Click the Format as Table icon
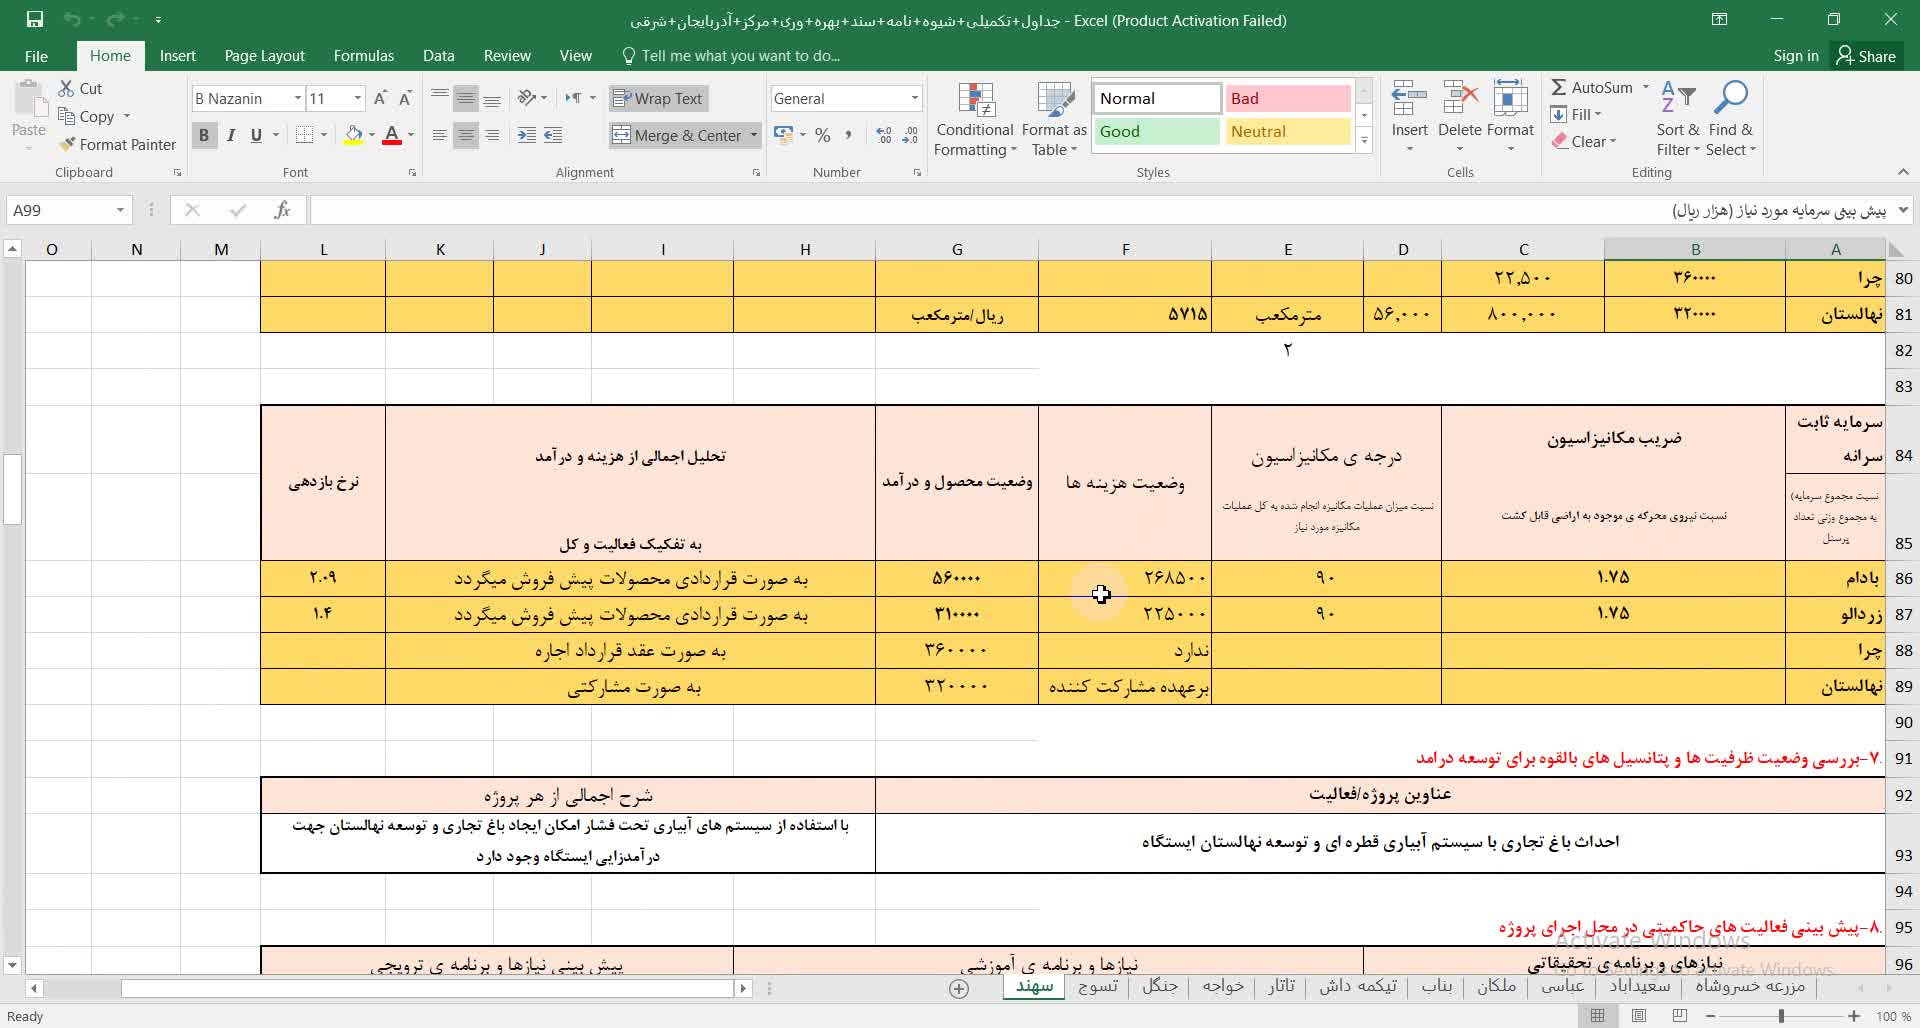This screenshot has width=1920, height=1028. click(x=1054, y=120)
